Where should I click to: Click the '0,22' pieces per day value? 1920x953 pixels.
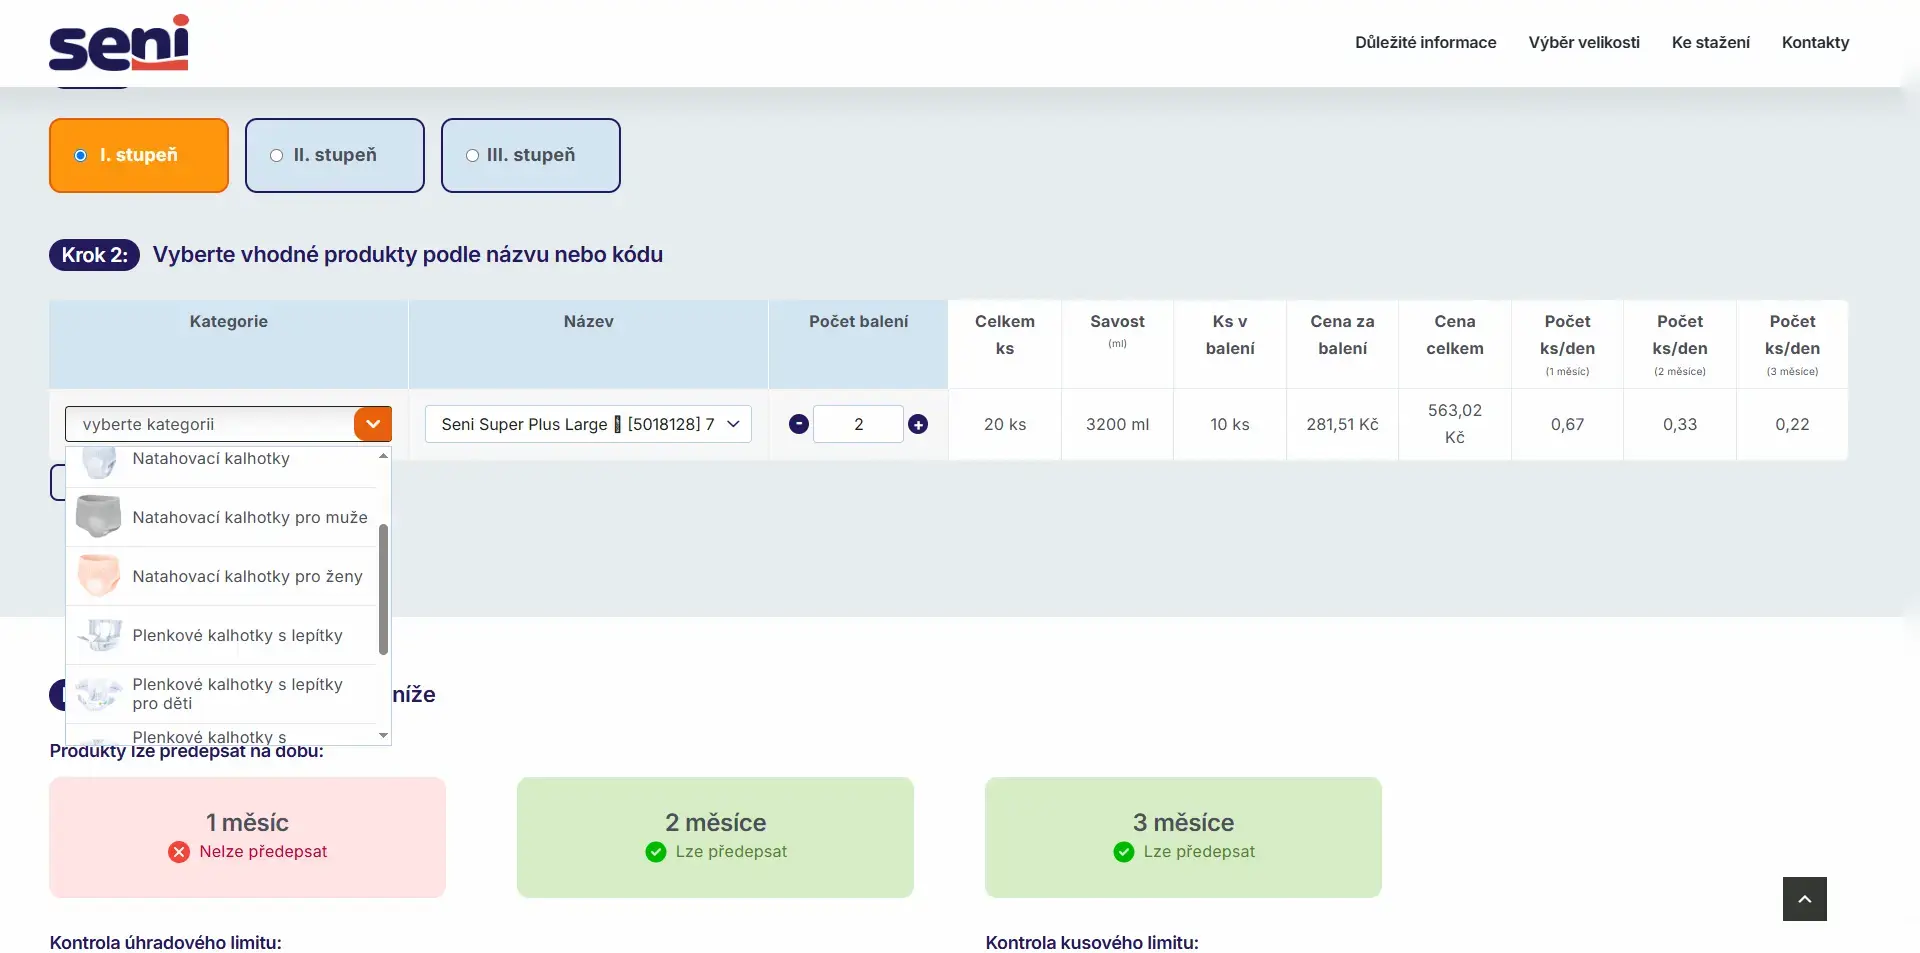click(x=1792, y=424)
